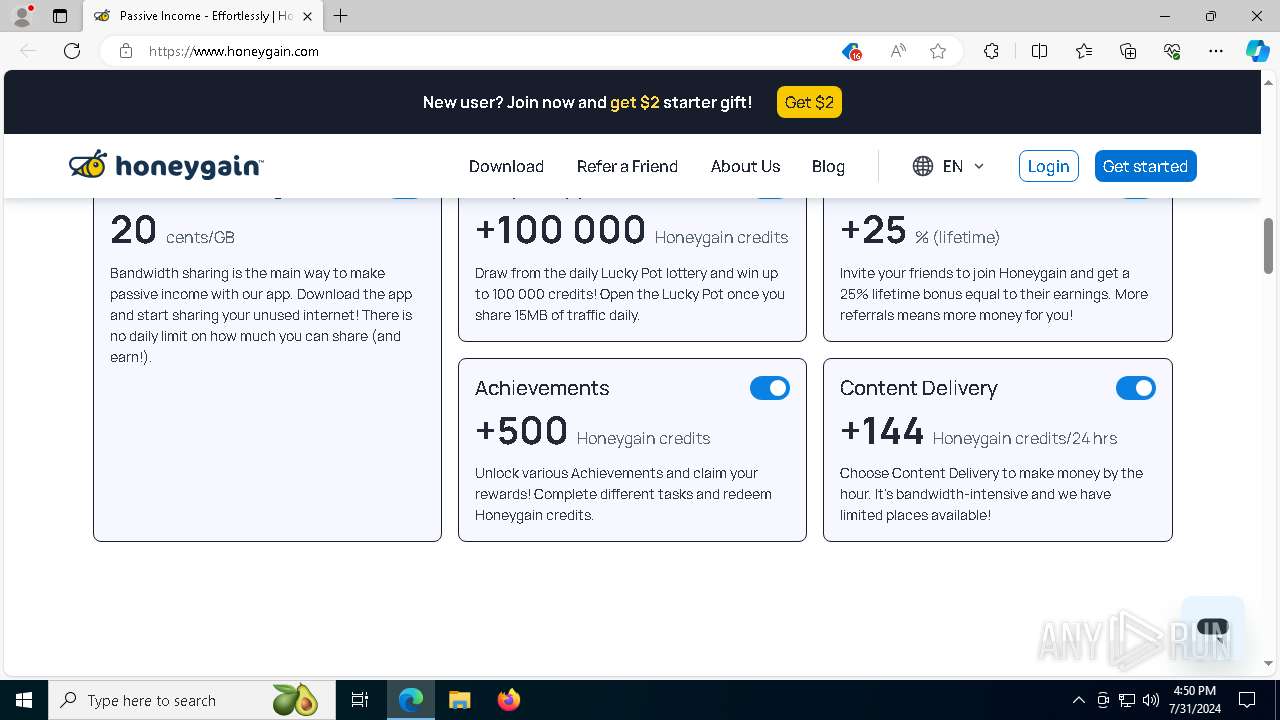Open the About Us page
The width and height of the screenshot is (1280, 720).
click(745, 166)
